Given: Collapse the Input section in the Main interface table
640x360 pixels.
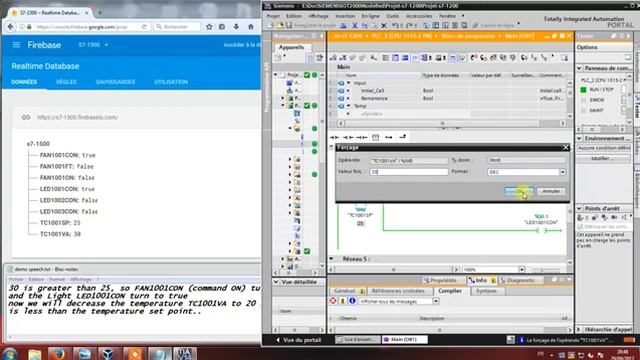Looking at the screenshot, I should click(x=349, y=83).
